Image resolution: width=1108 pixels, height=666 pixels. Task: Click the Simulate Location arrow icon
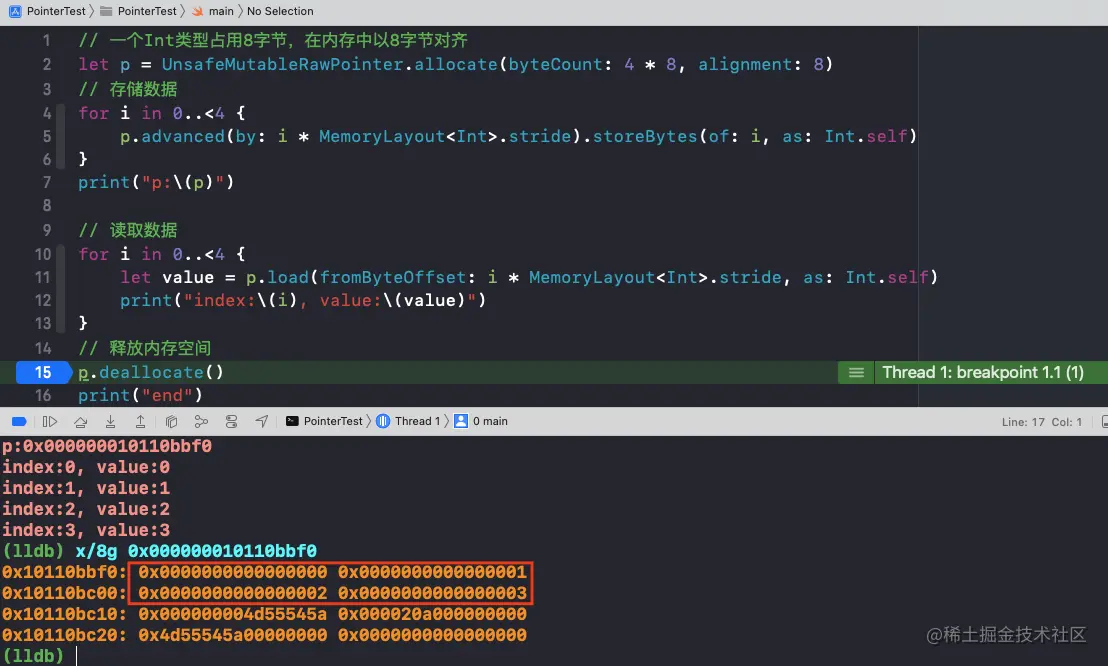[261, 421]
